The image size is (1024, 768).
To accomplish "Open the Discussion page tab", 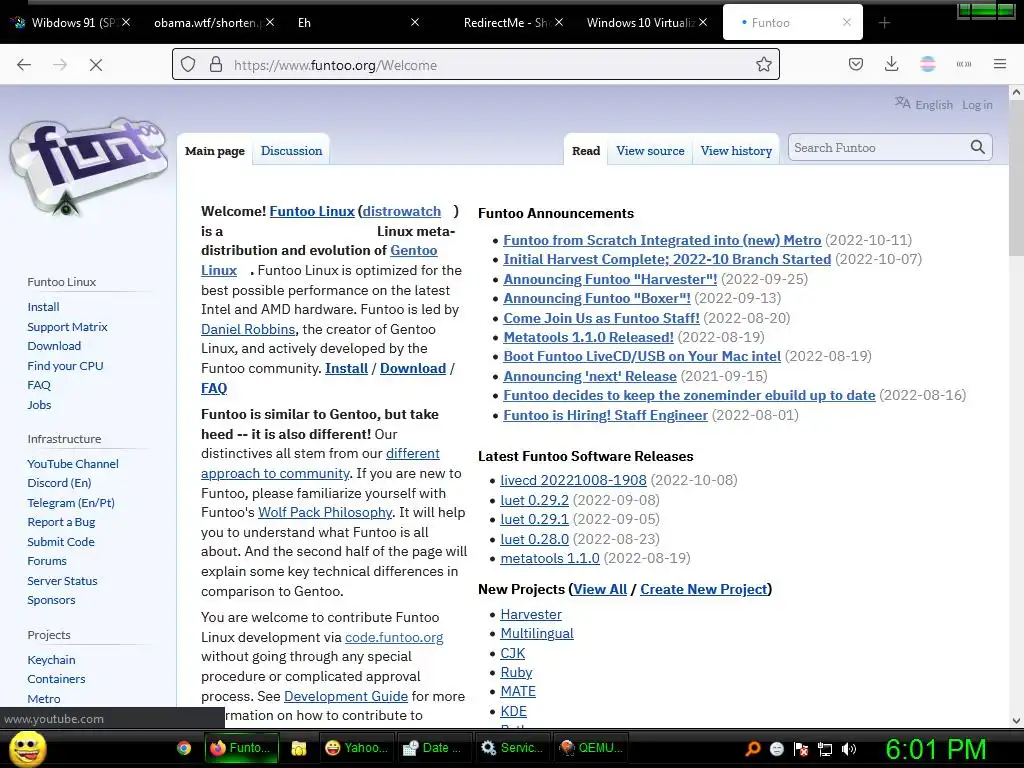I will tap(291, 151).
